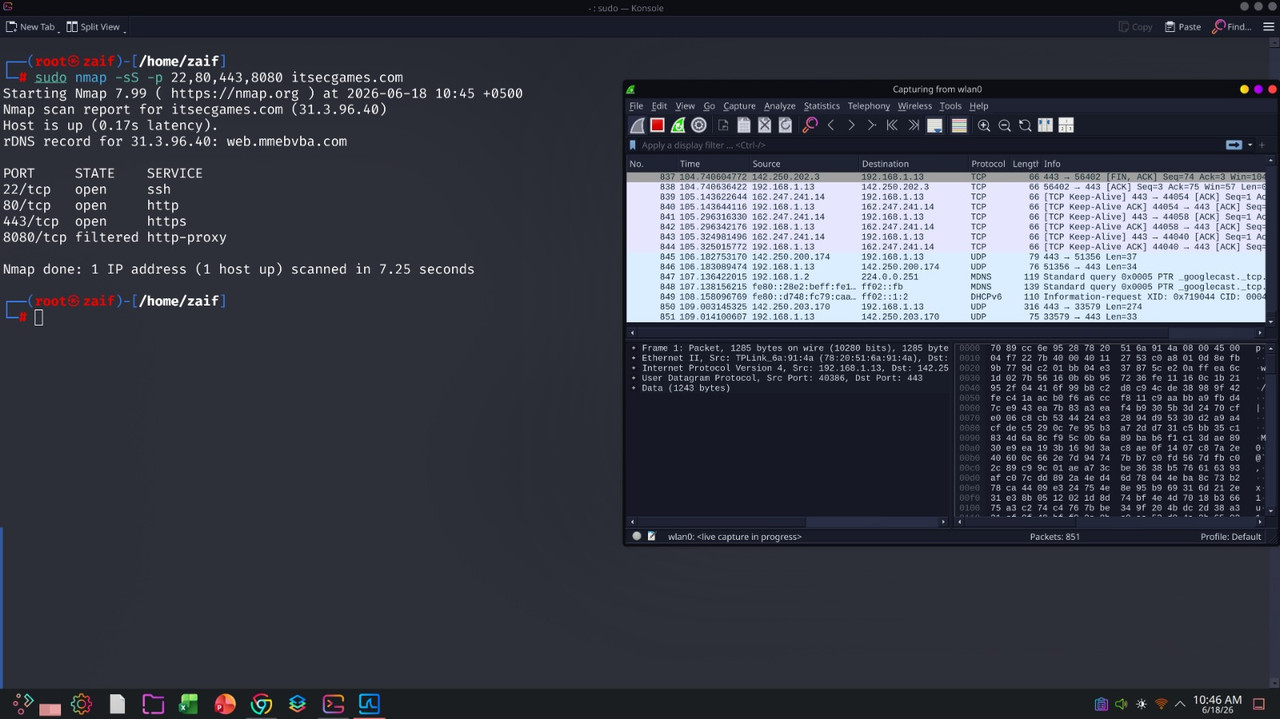
Task: Expand the Ethernet II details row
Action: pyautogui.click(x=634, y=358)
